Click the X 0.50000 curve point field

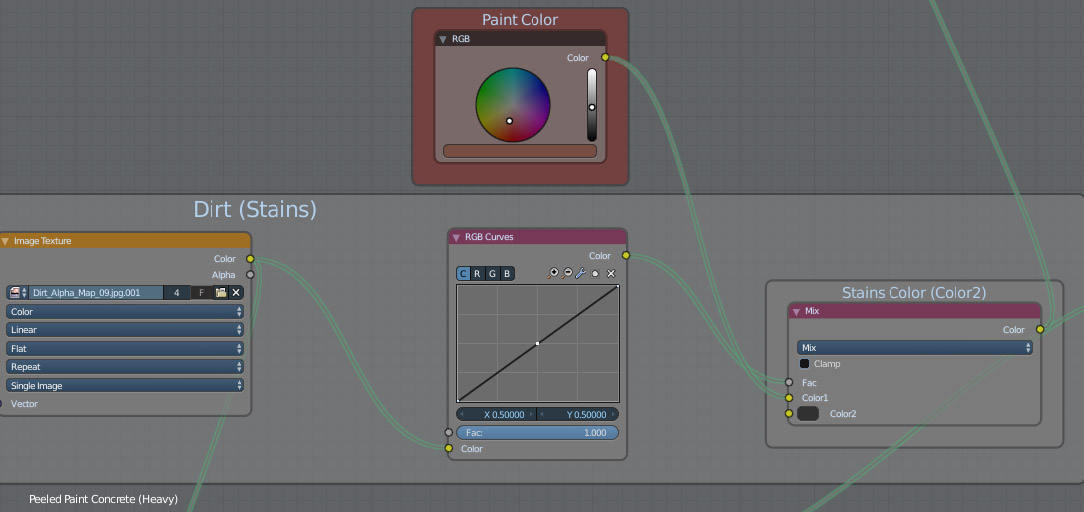click(x=496, y=415)
